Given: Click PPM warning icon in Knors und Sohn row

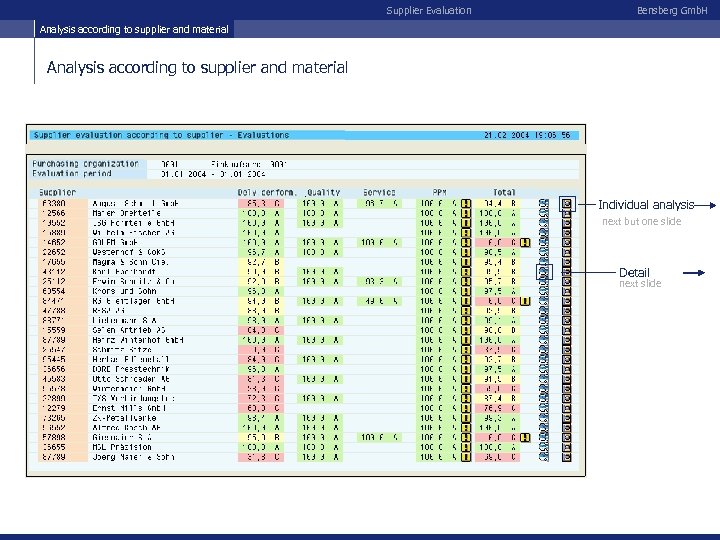Looking at the screenshot, I should [x=466, y=291].
